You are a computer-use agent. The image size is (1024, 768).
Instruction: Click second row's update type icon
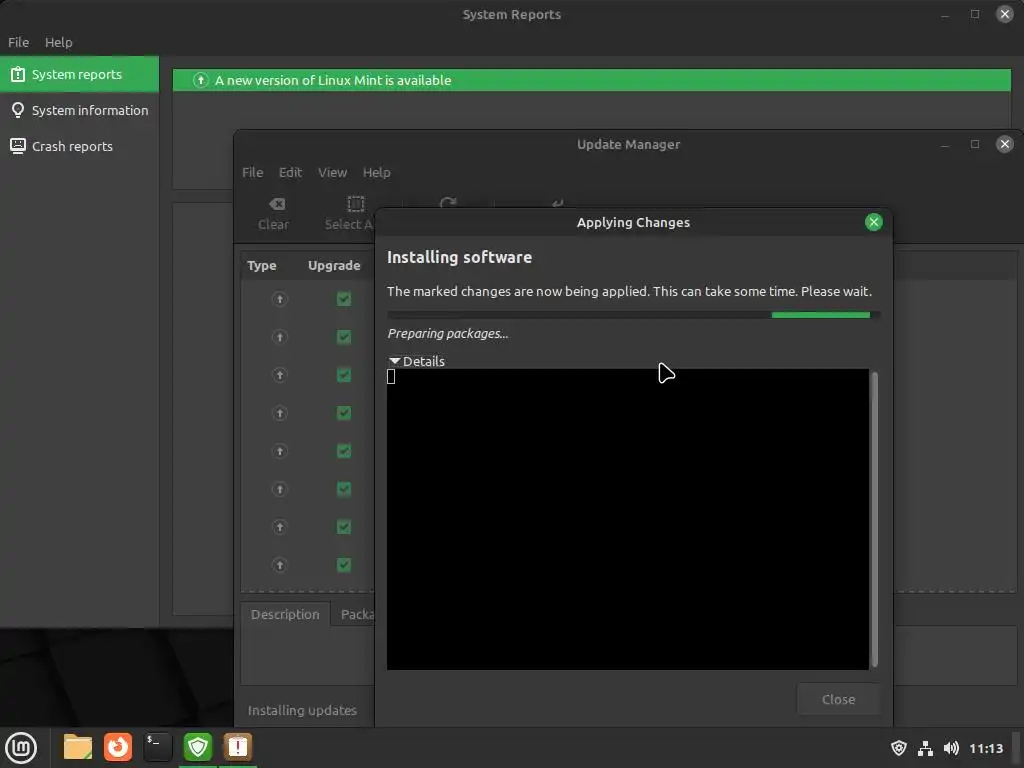280,337
